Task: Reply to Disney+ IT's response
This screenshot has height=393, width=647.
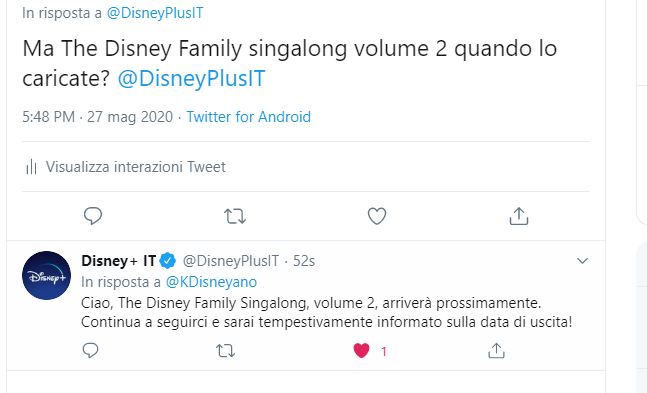Action: point(90,350)
